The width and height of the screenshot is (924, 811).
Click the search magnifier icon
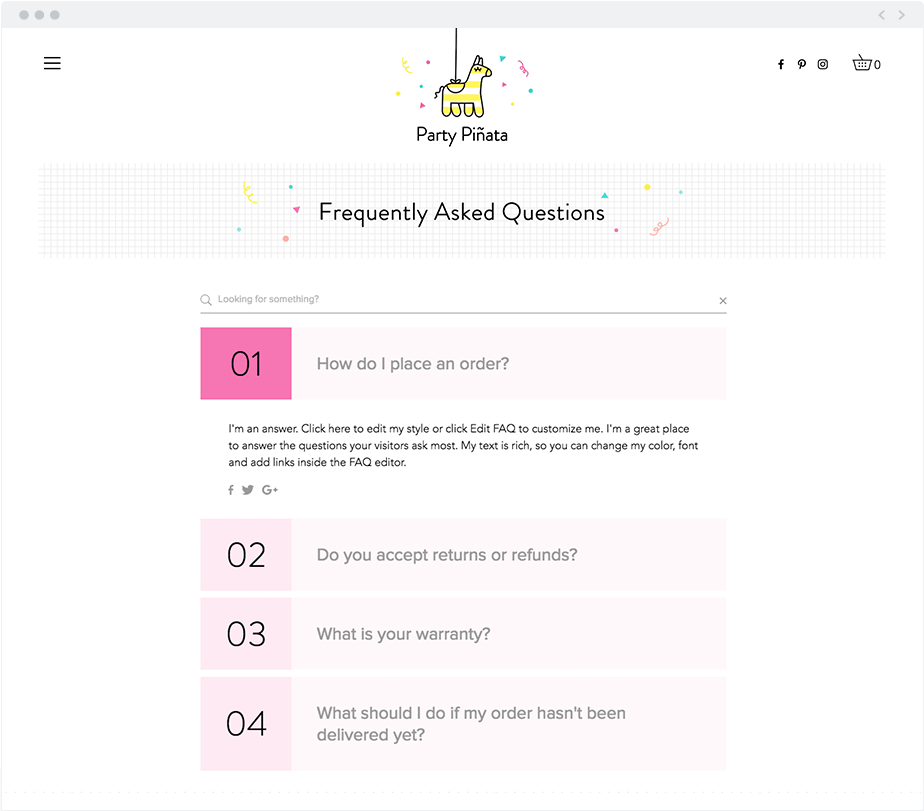pos(206,300)
